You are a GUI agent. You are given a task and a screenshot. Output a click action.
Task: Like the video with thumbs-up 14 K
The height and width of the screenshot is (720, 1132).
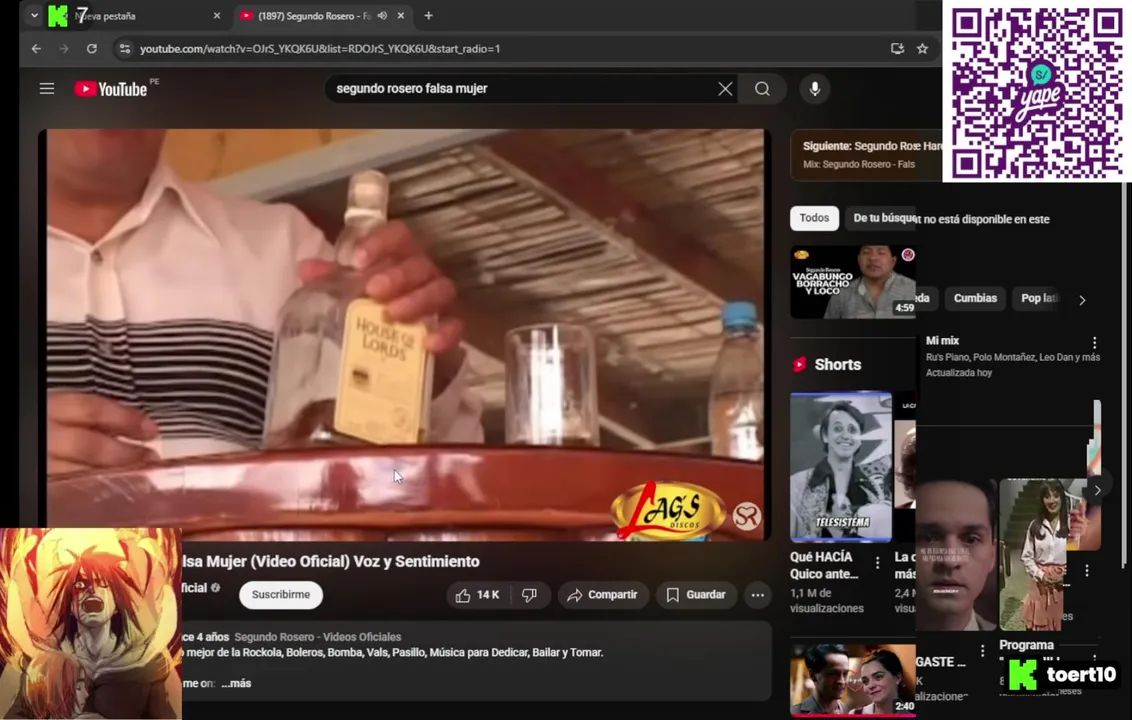point(478,594)
